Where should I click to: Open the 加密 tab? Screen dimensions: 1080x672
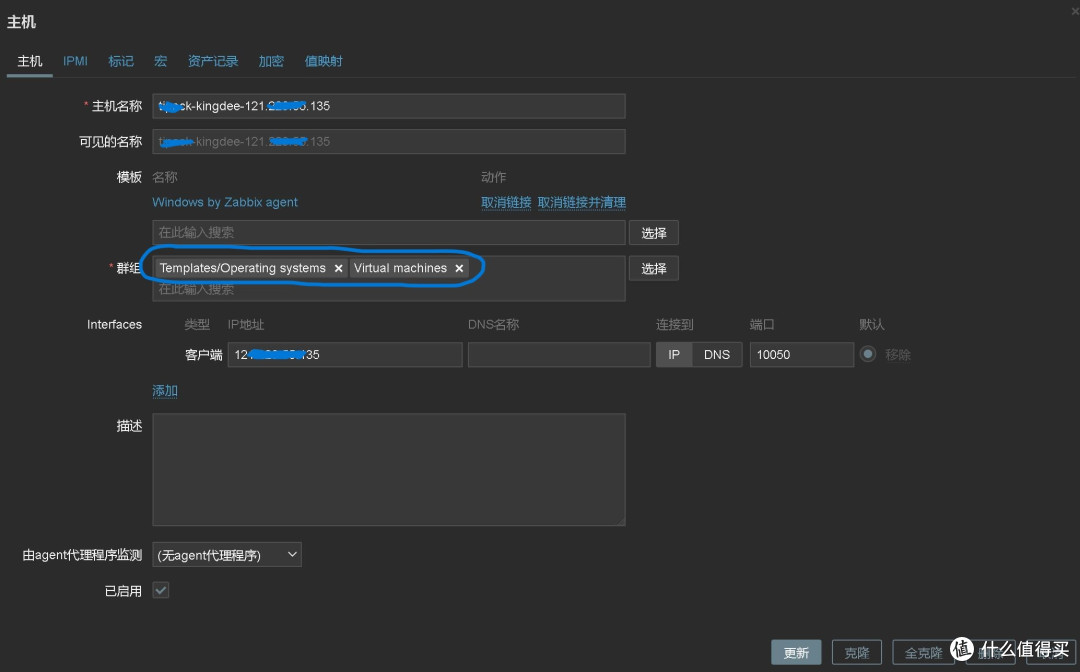point(271,61)
